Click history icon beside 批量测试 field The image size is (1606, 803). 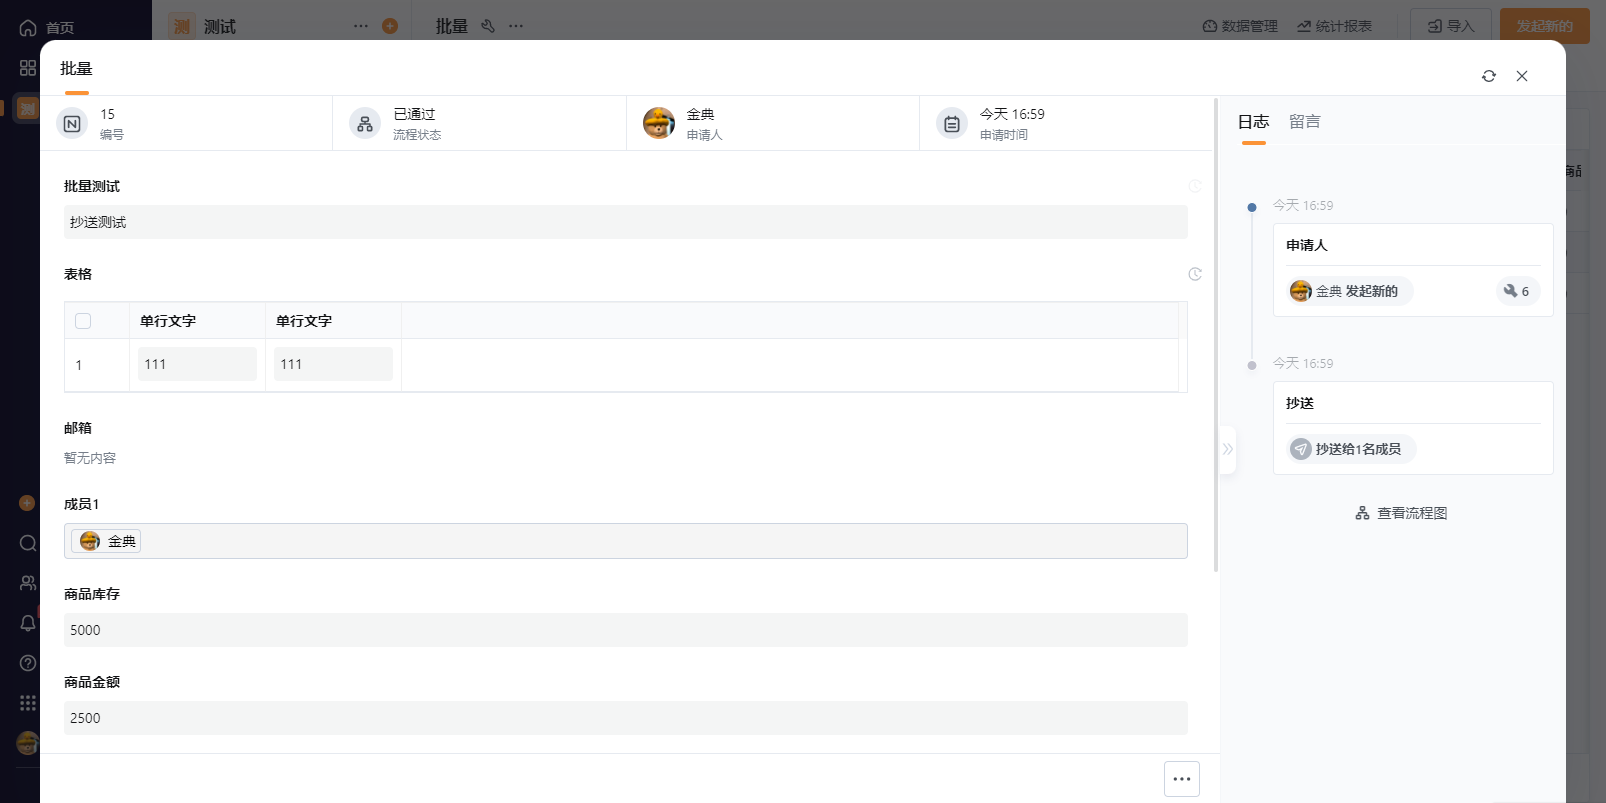click(1195, 186)
